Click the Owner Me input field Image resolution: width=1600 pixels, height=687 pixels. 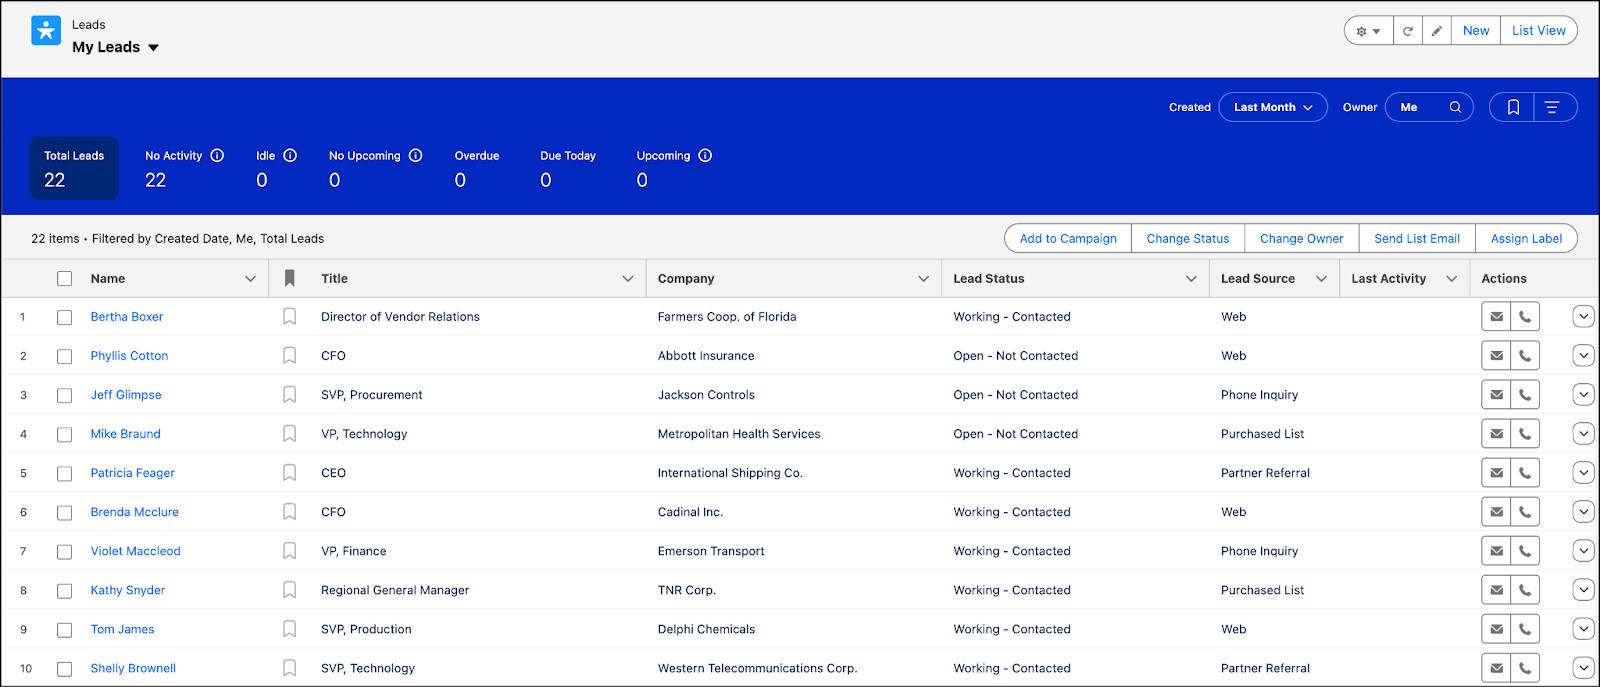[1429, 107]
